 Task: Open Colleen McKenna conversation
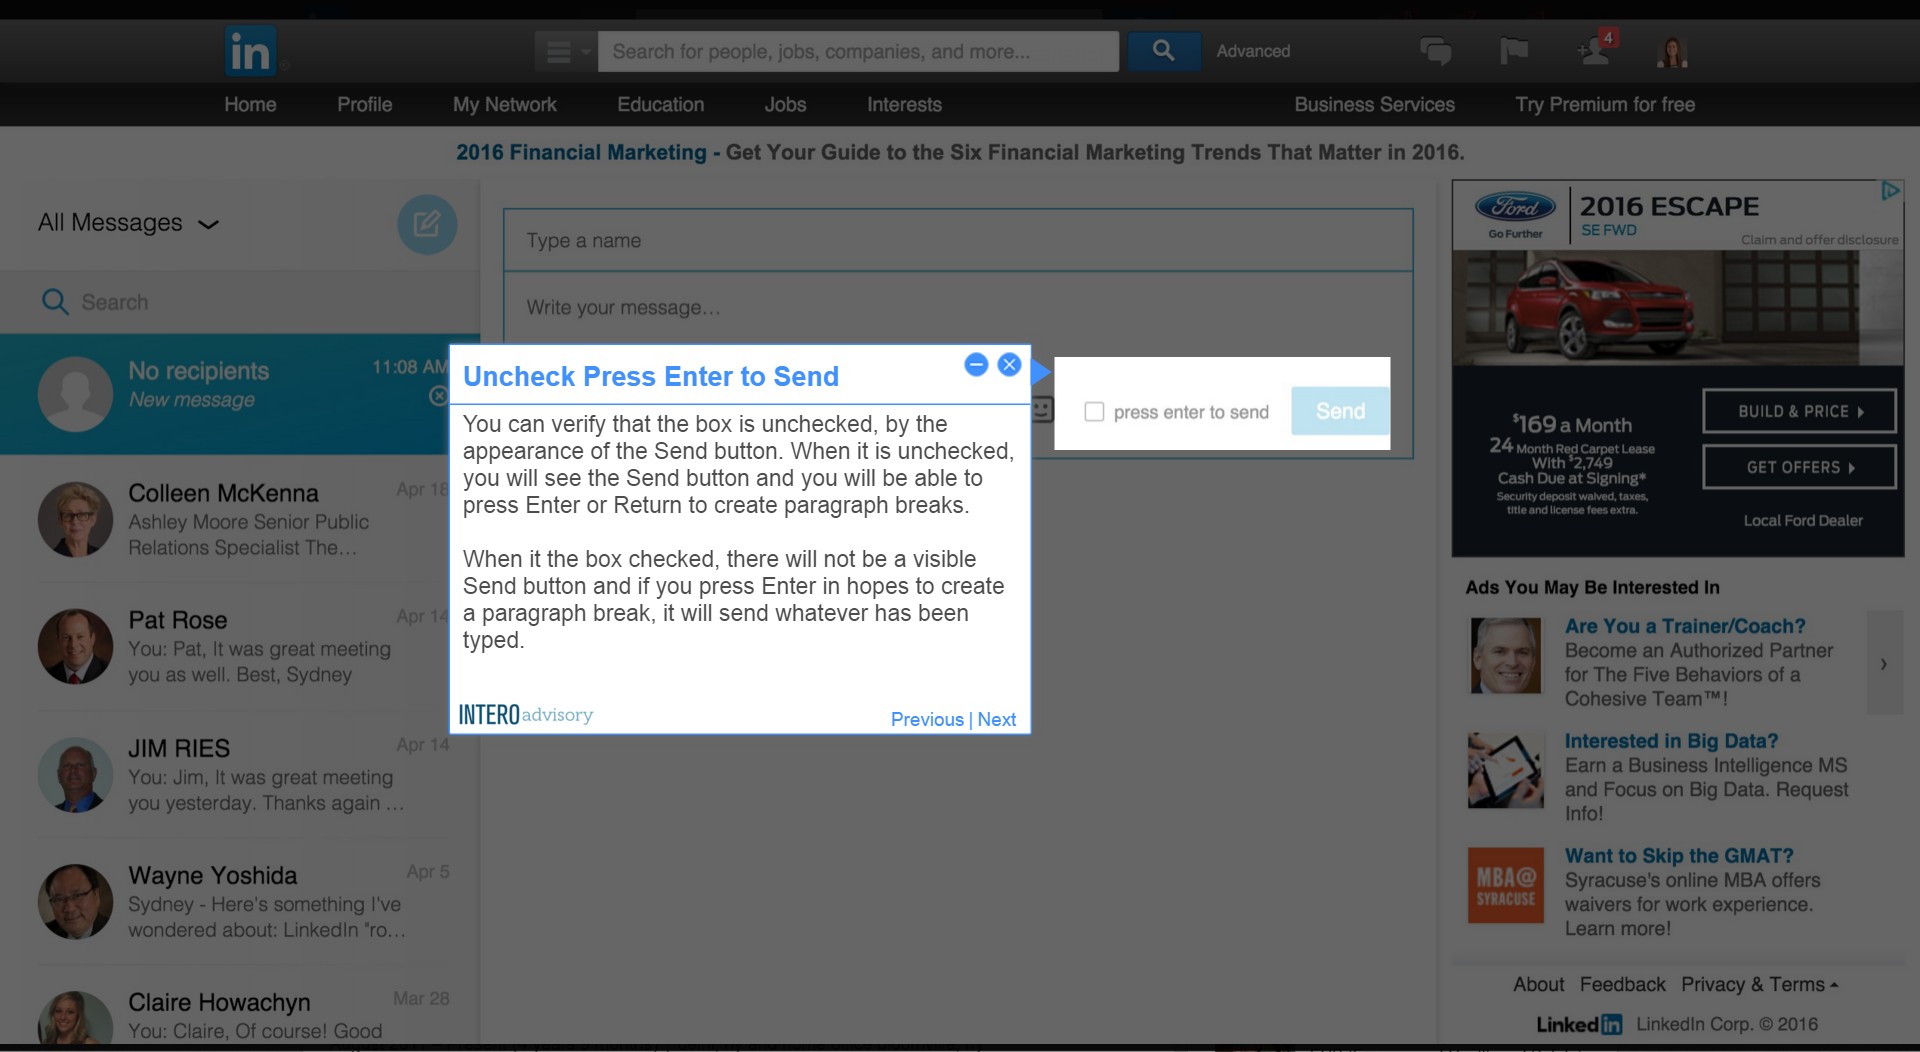tap(240, 520)
